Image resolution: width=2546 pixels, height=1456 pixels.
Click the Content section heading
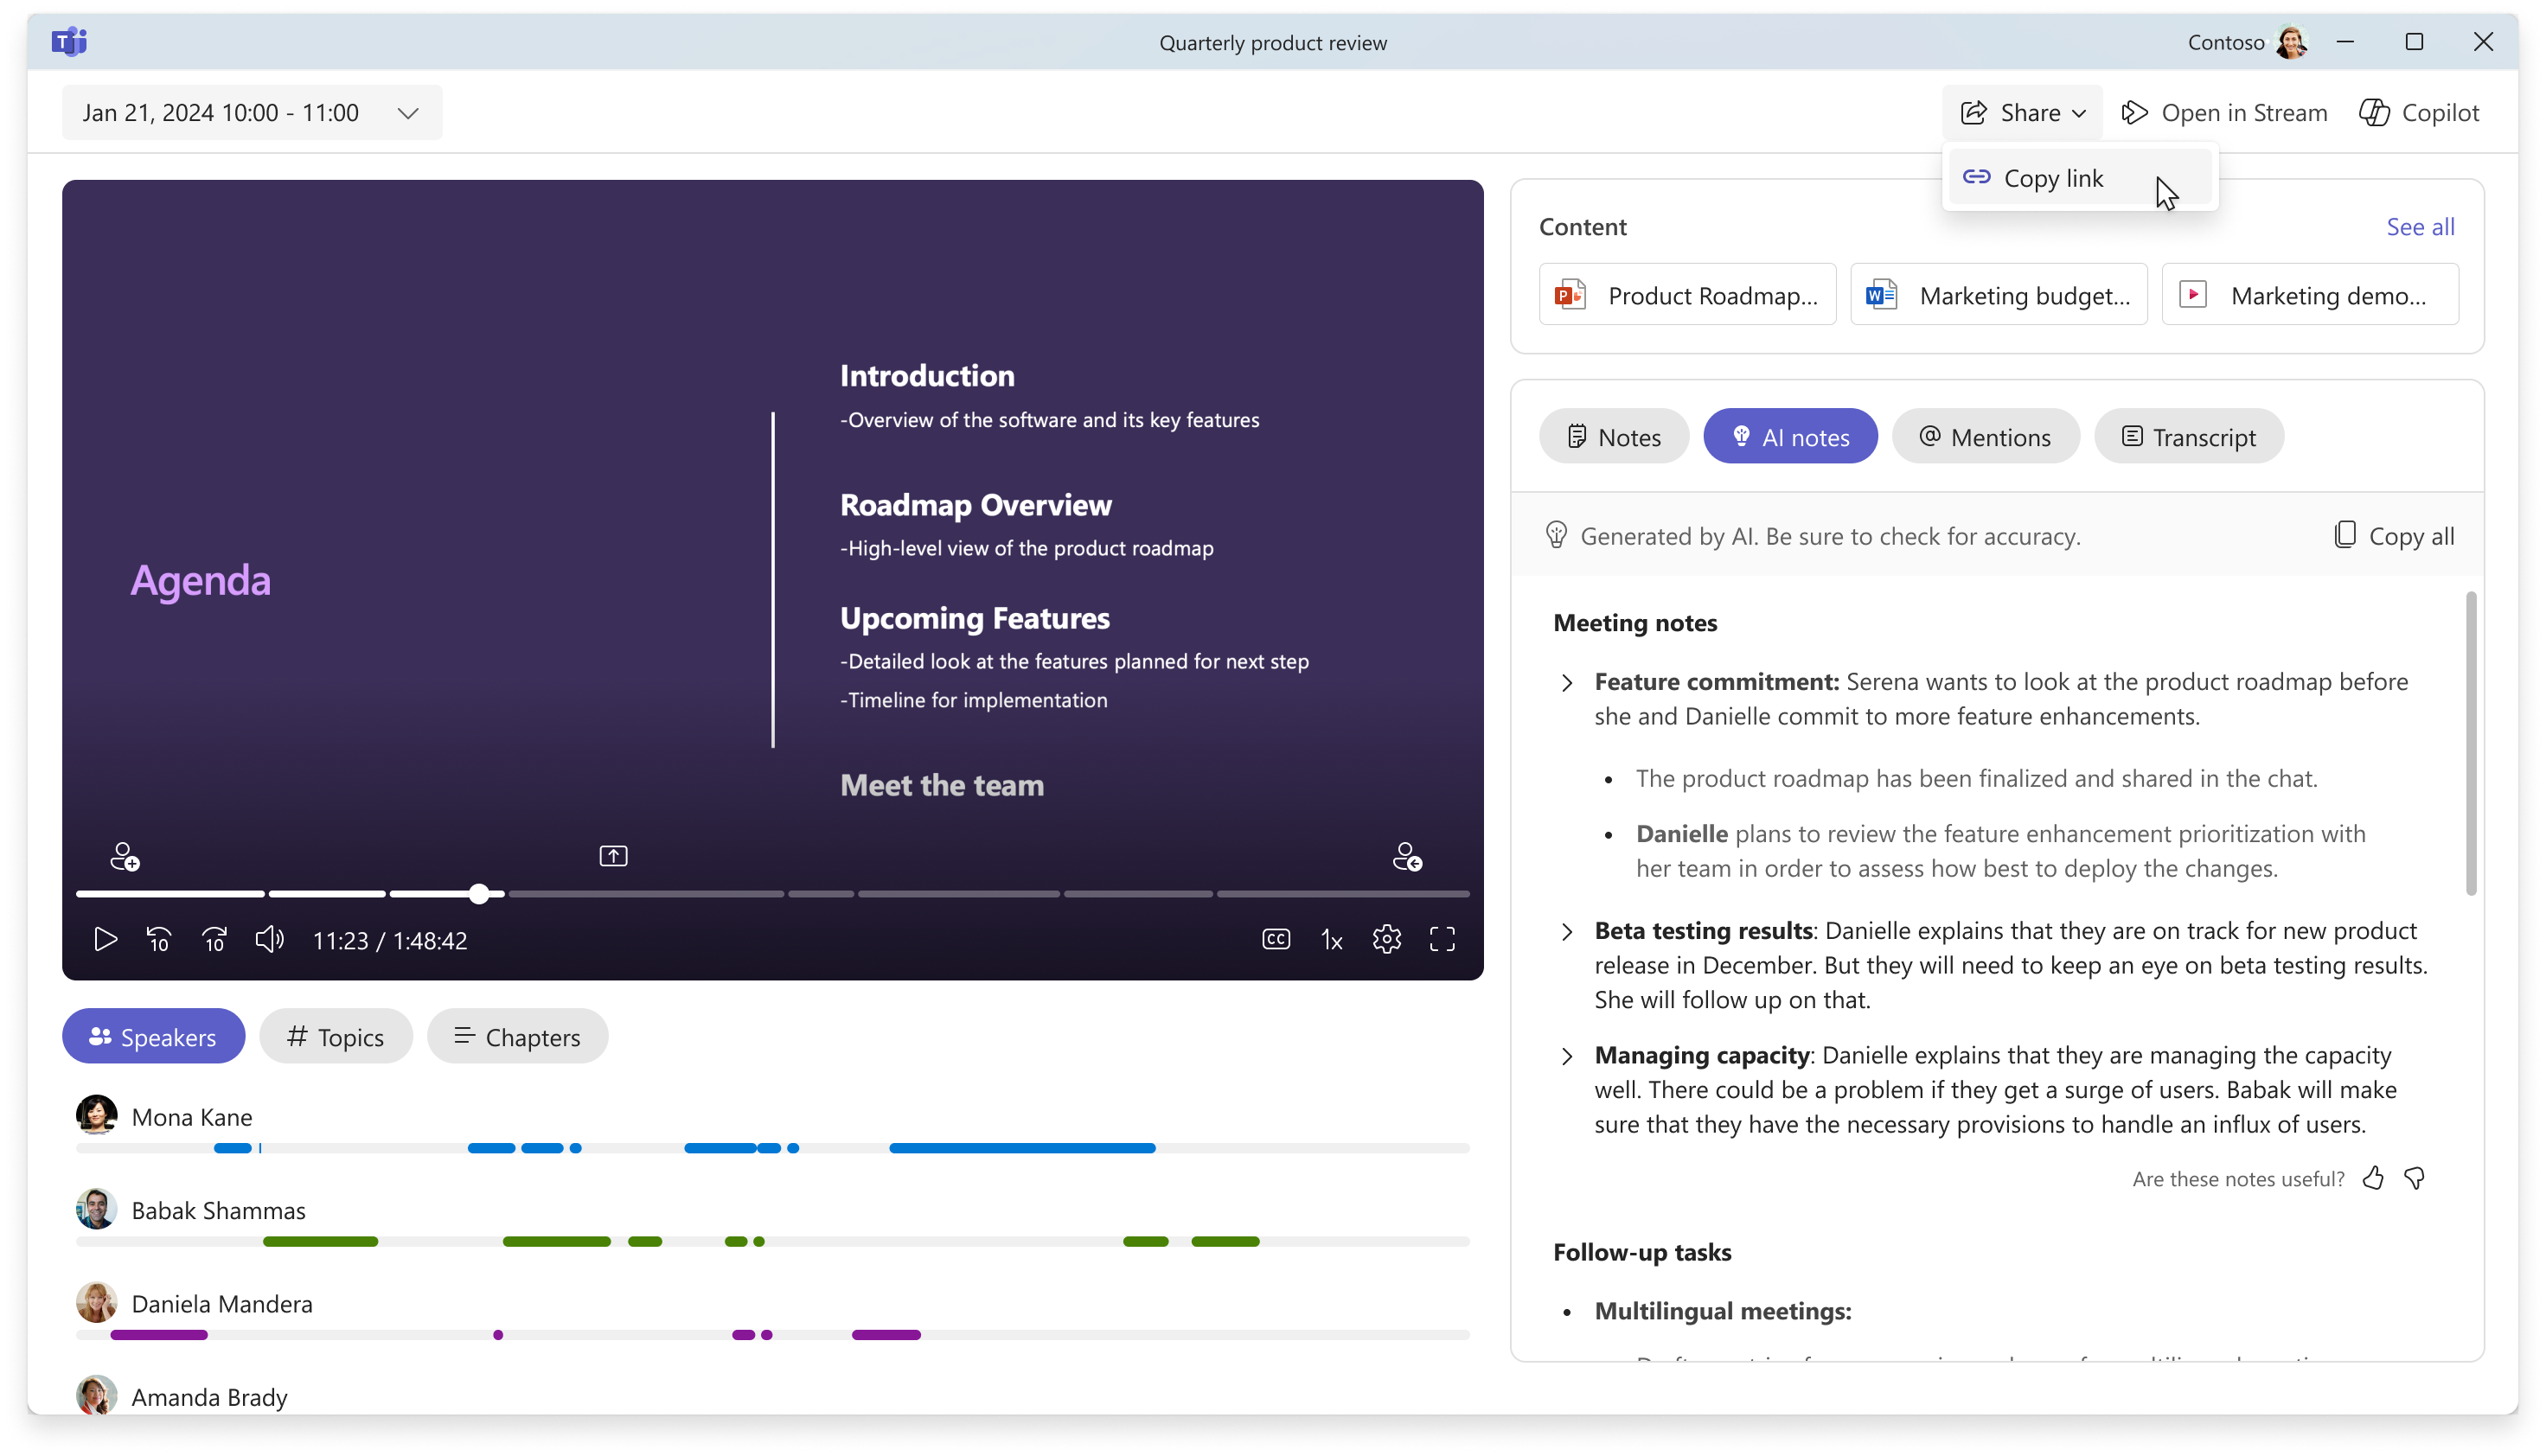[1582, 227]
